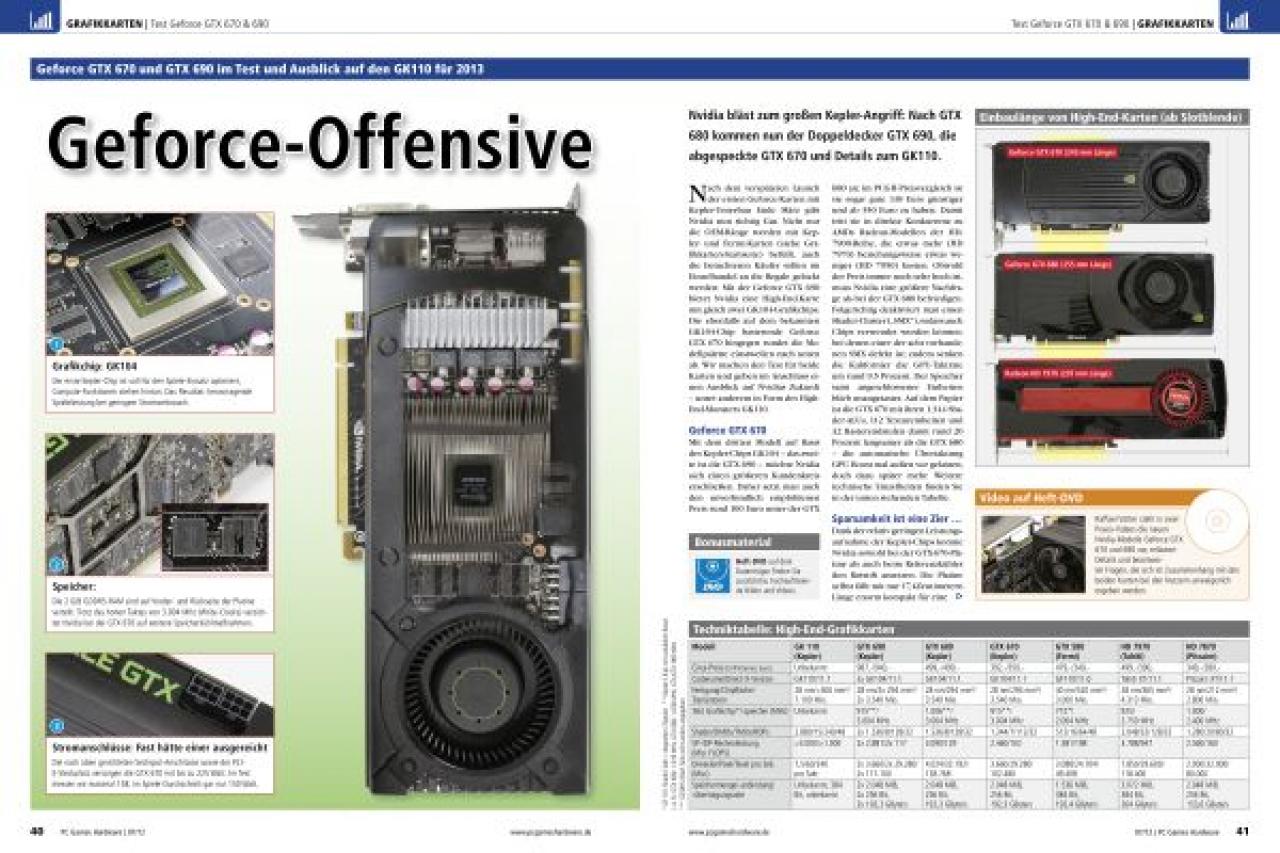Click the Einbaulänge von High-End-Karten header
This screenshot has width=1280, height=853.
(x=1112, y=116)
